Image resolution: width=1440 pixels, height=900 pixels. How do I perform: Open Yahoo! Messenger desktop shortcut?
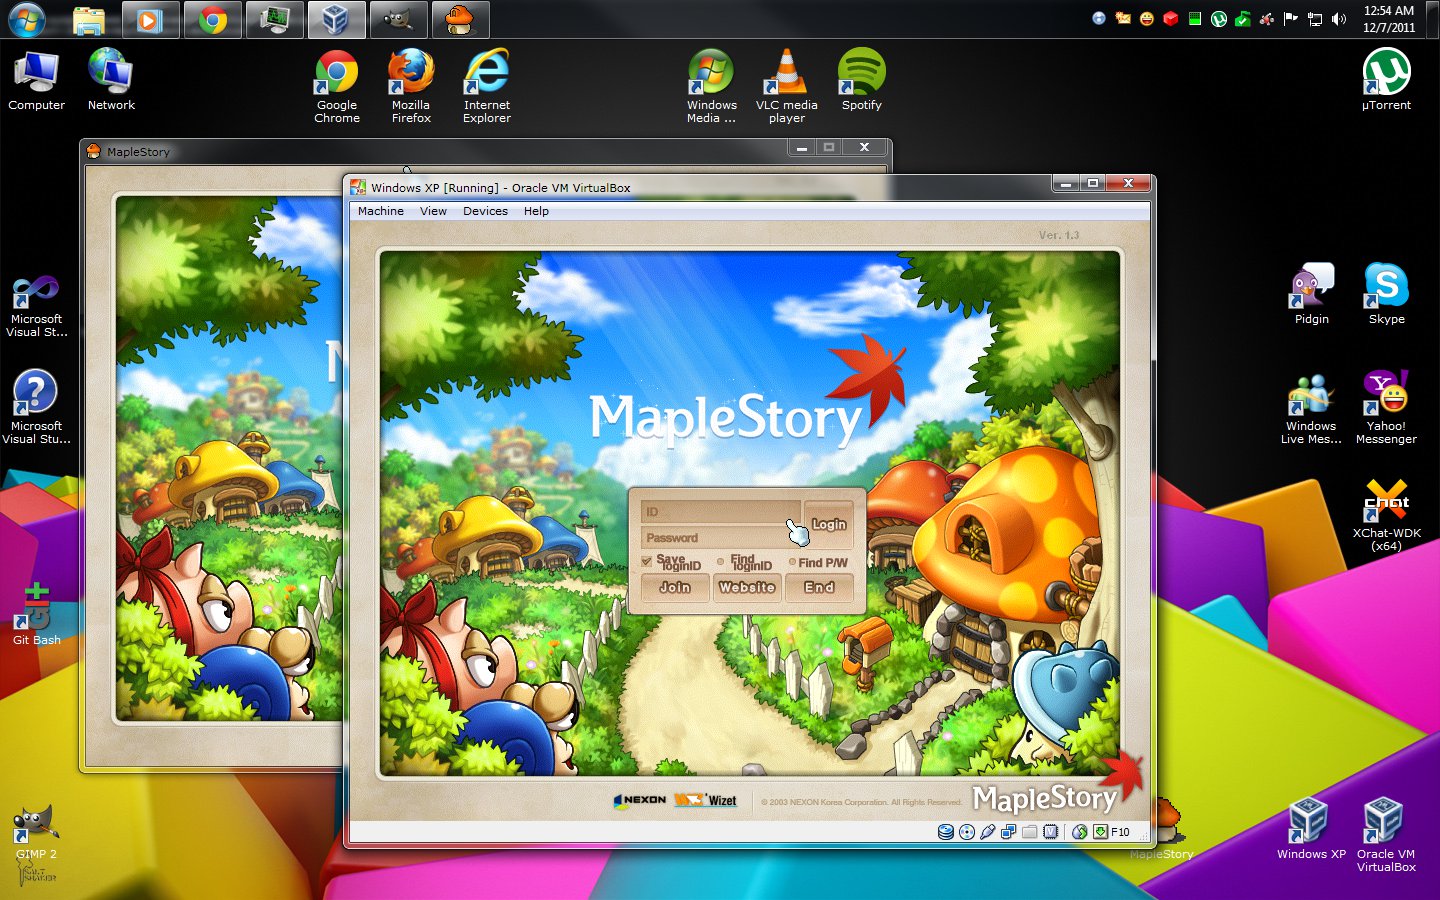[1386, 408]
